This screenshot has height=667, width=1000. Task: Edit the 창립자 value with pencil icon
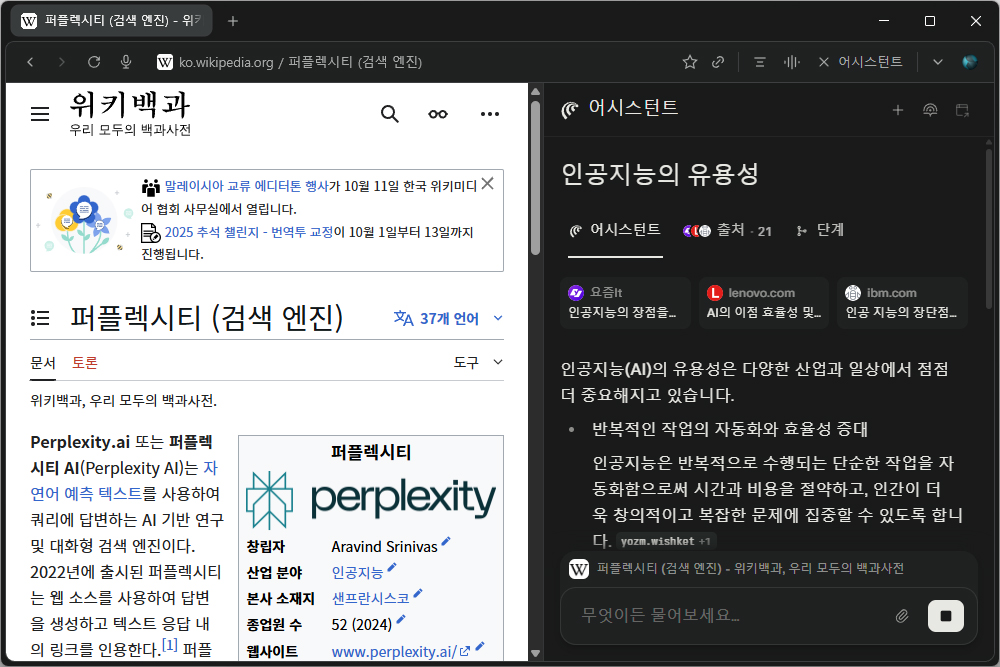446,541
